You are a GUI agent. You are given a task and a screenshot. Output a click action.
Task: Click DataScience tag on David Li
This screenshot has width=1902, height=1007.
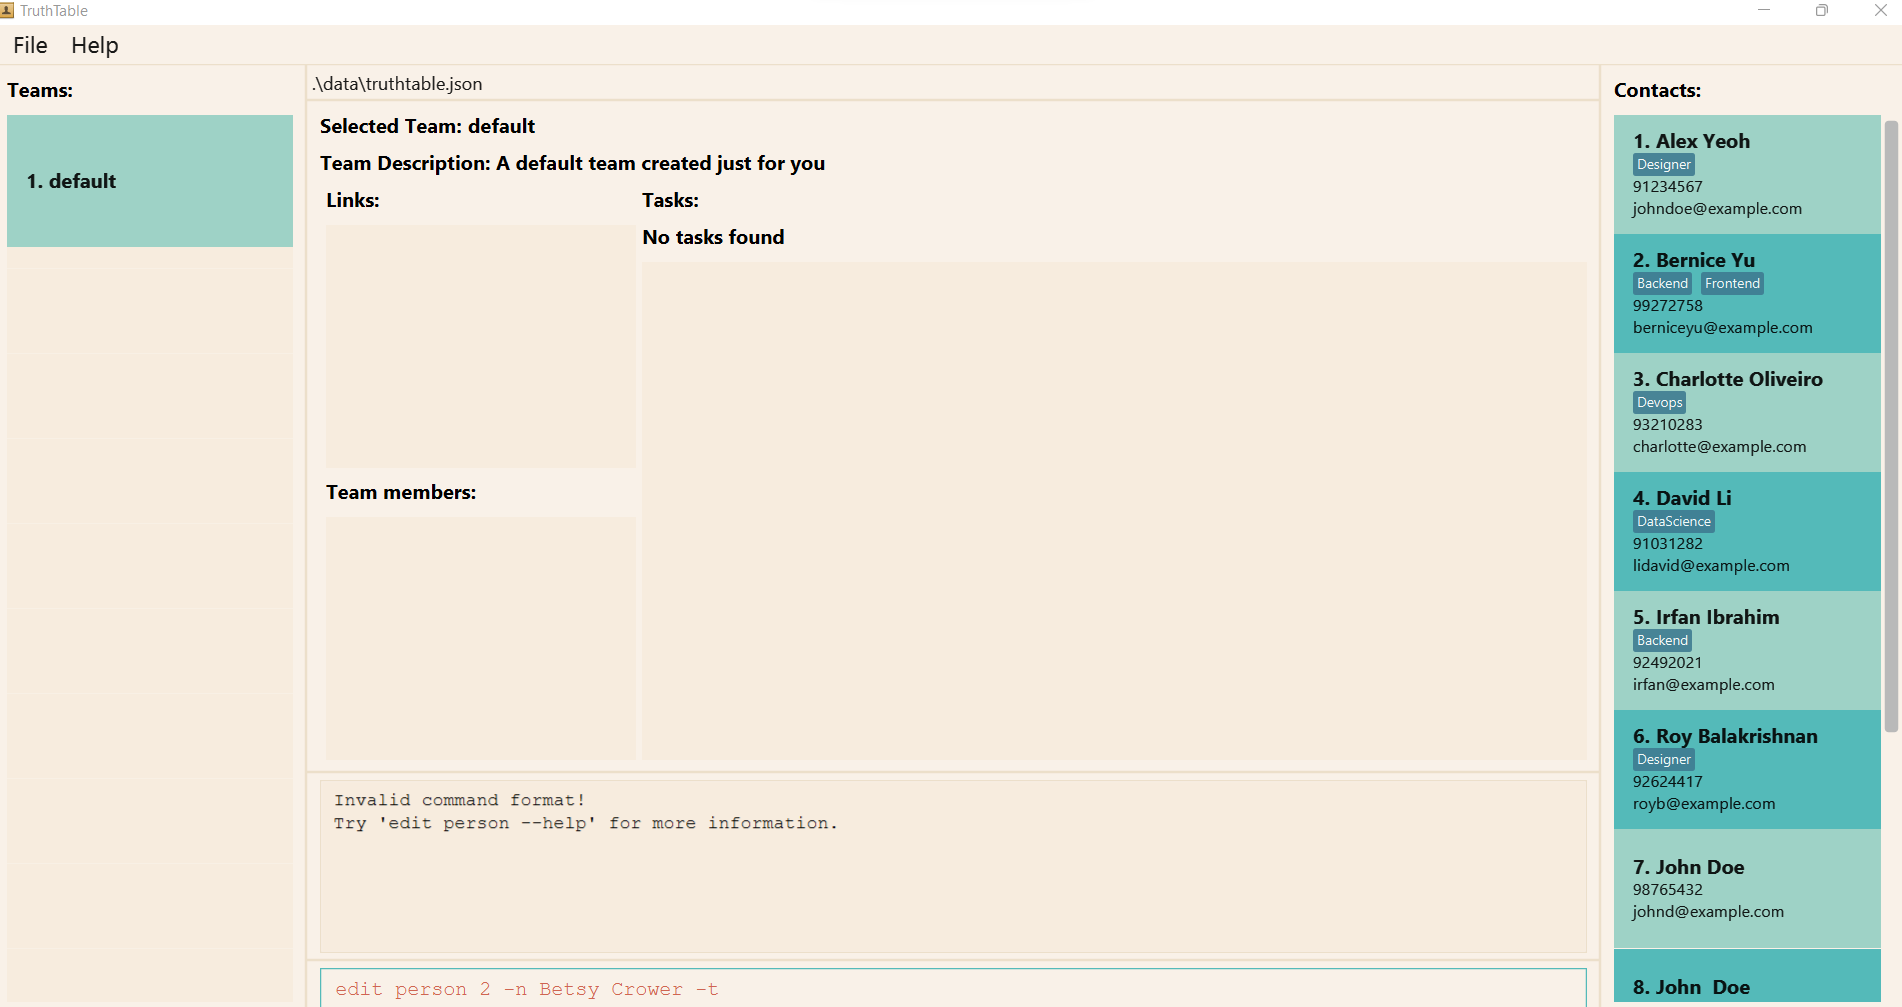(x=1674, y=522)
